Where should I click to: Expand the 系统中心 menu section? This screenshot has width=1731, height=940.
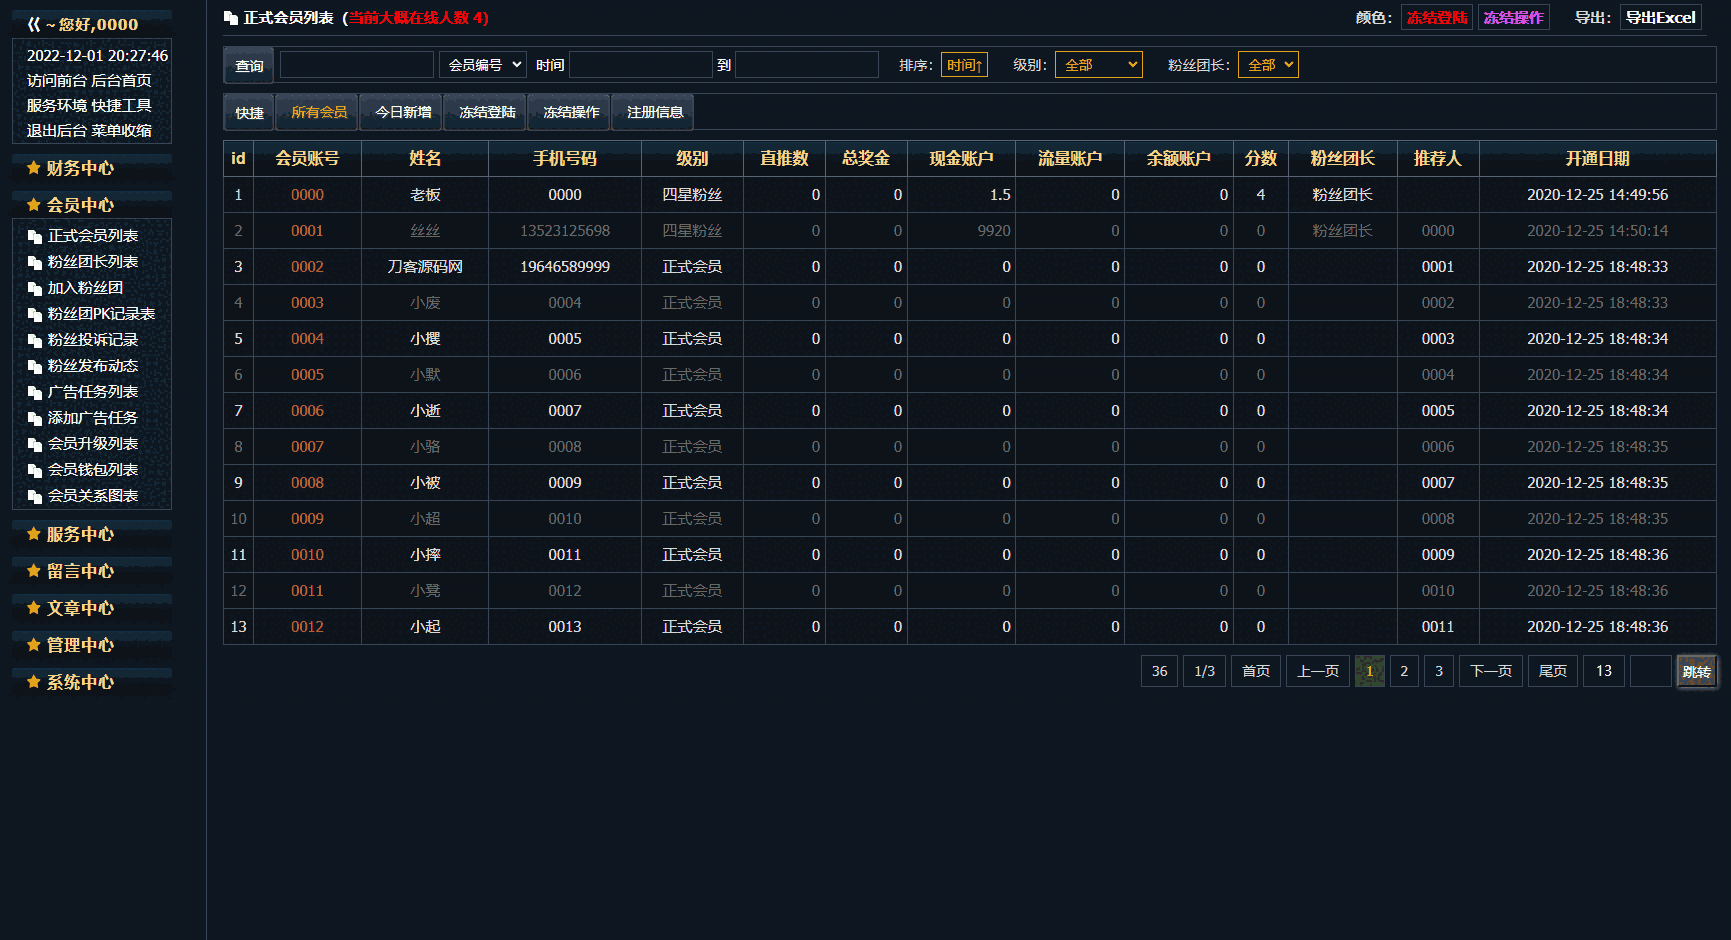pos(80,682)
